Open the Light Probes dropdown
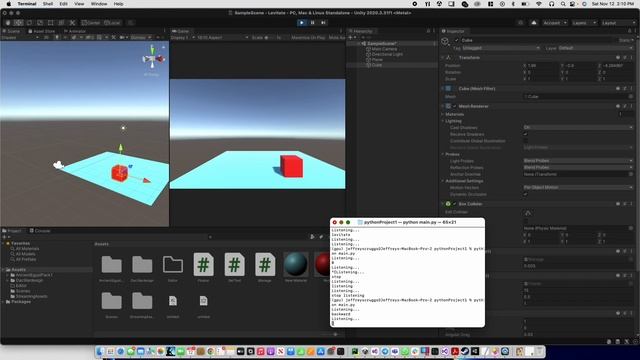The width and height of the screenshot is (640, 360). (578, 161)
